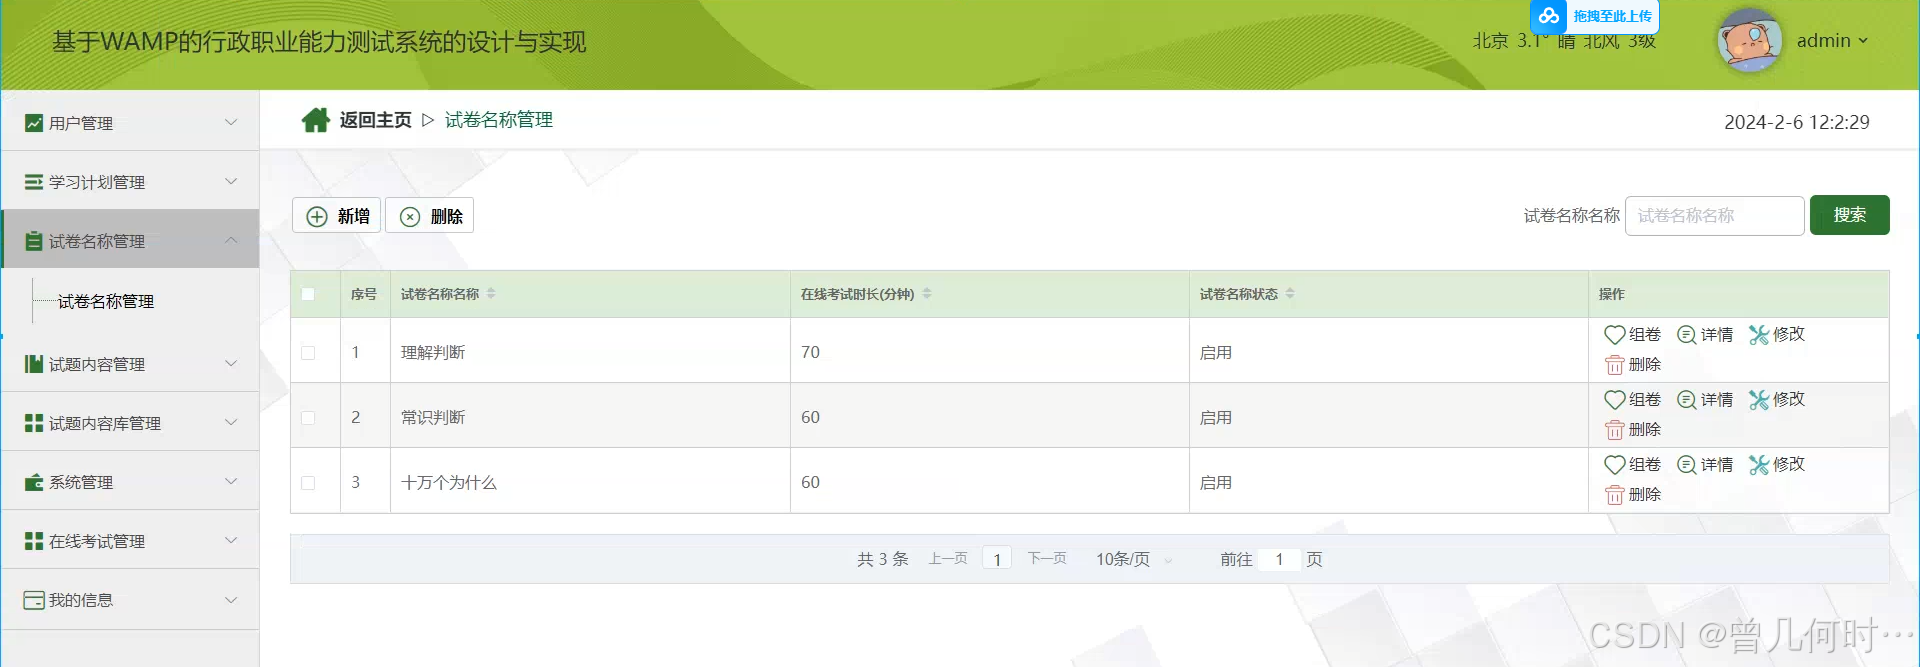Collapse the 试卷名称管理 menu chevron
The image size is (1920, 667).
point(231,240)
